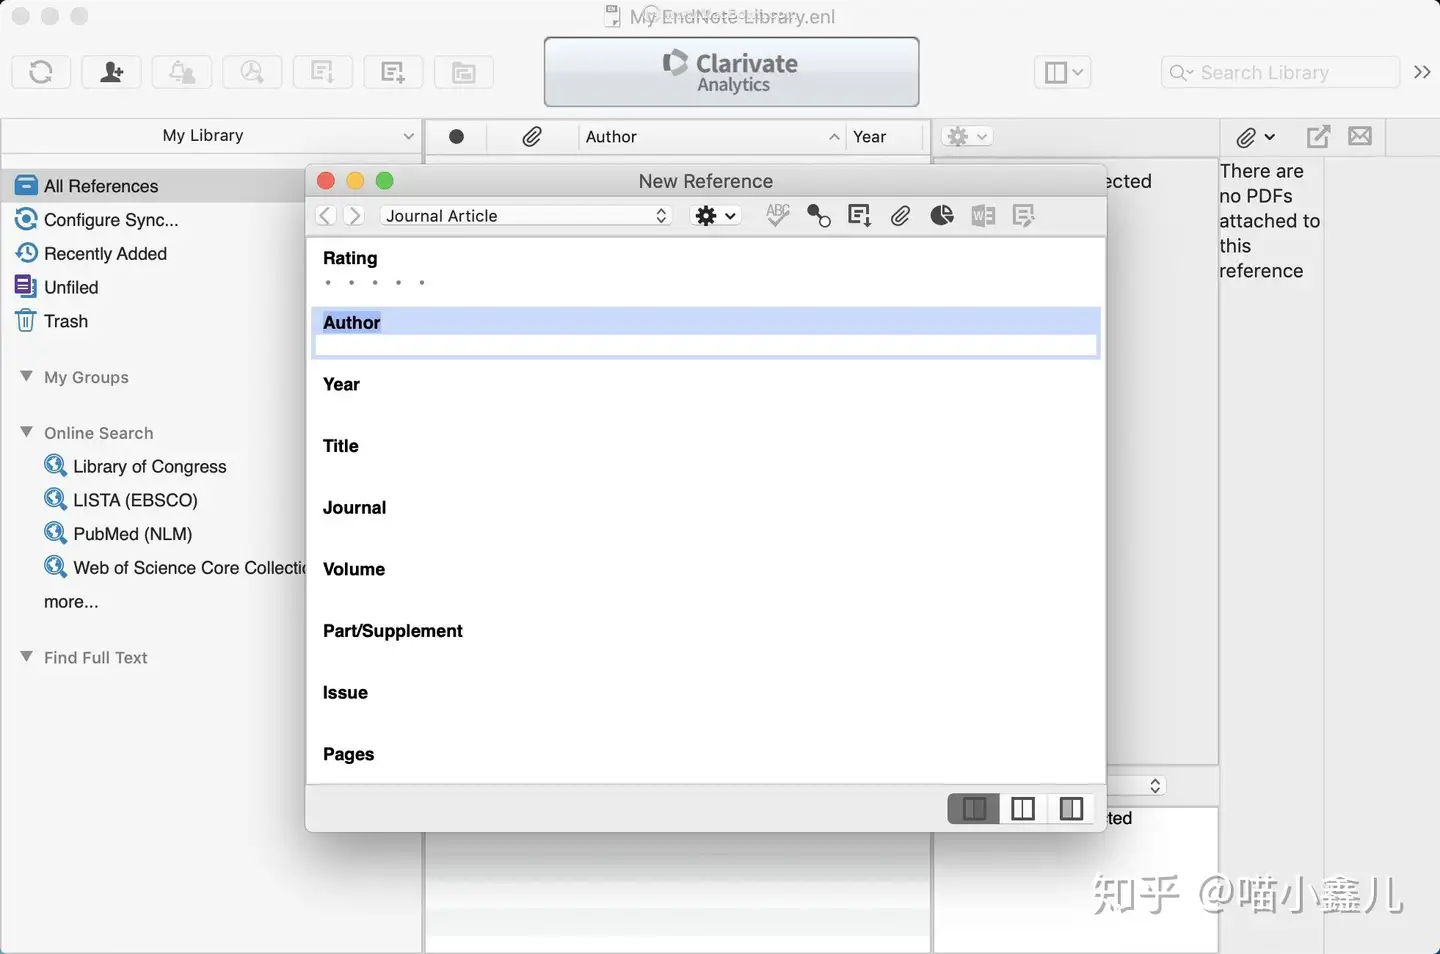Click the Import References down-arrow icon
The width and height of the screenshot is (1440, 954).
(x=322, y=72)
